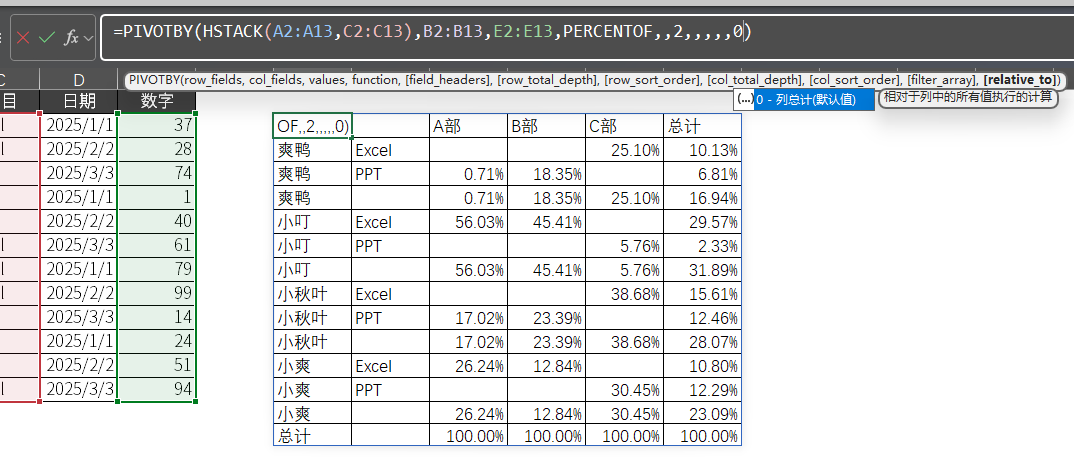
Task: Select the cell with value 61
Action: point(158,244)
